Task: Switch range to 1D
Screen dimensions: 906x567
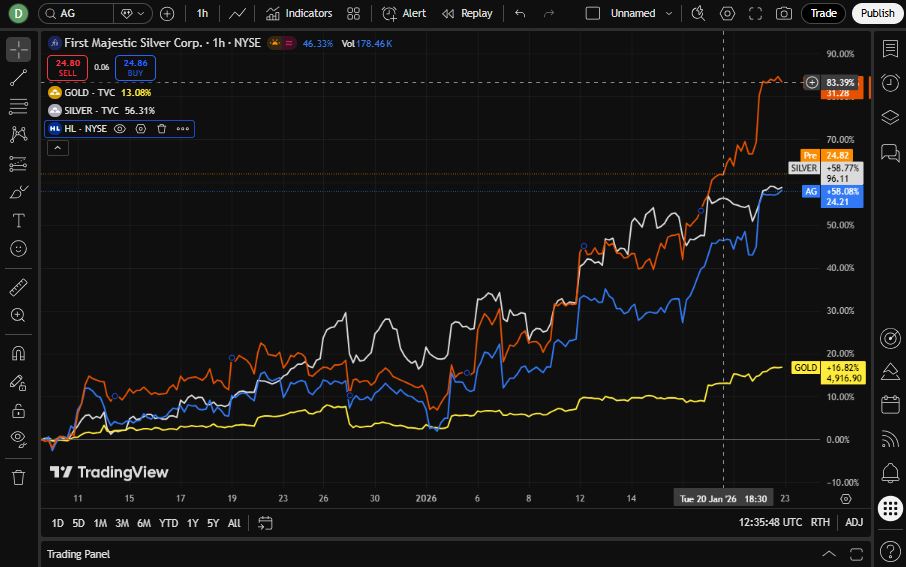Action: click(x=58, y=523)
